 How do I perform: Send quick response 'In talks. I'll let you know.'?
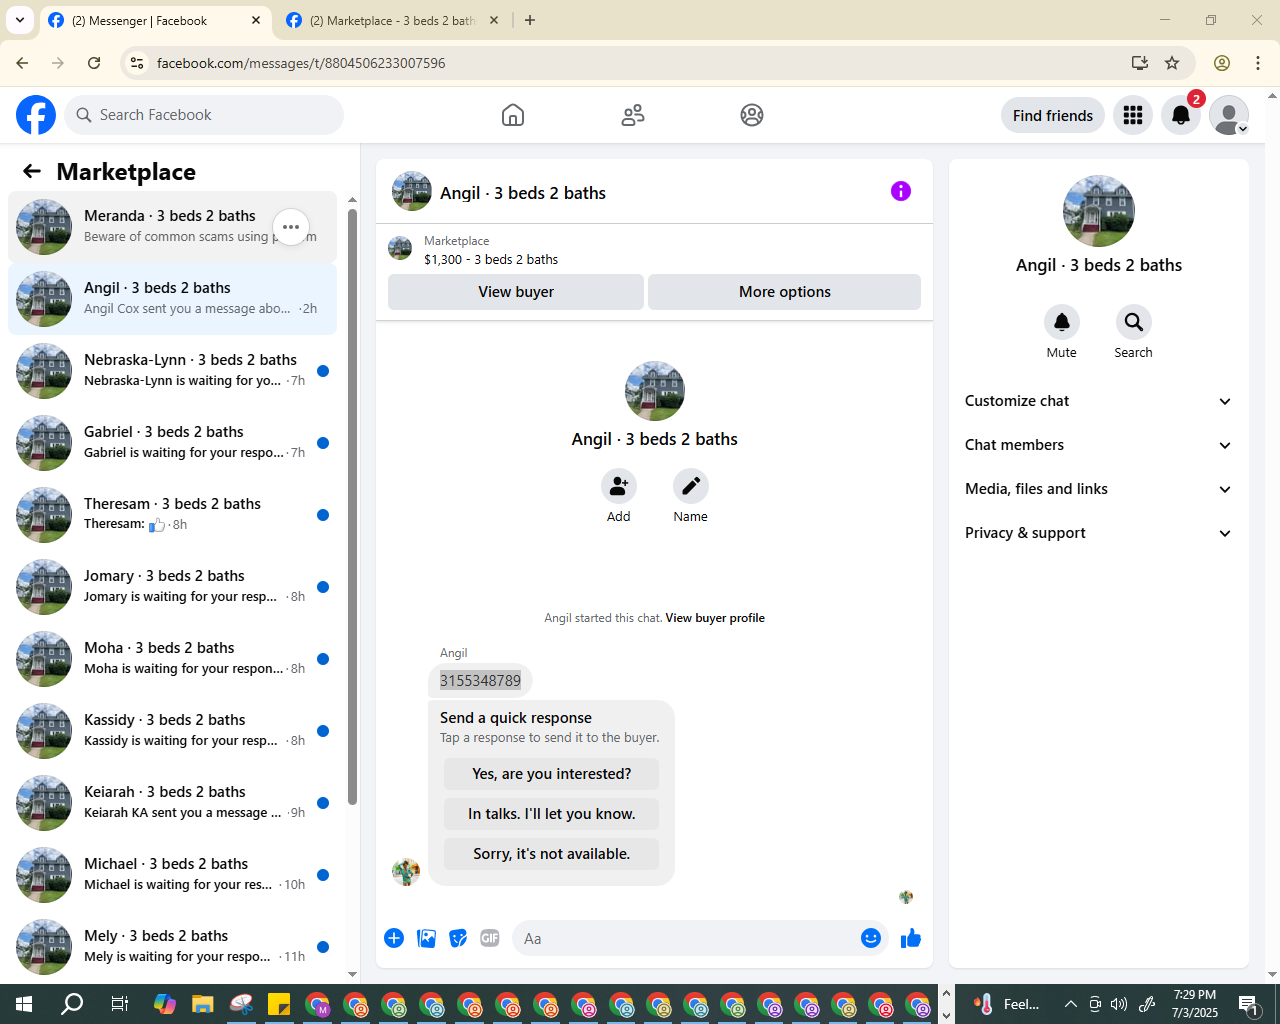point(552,814)
